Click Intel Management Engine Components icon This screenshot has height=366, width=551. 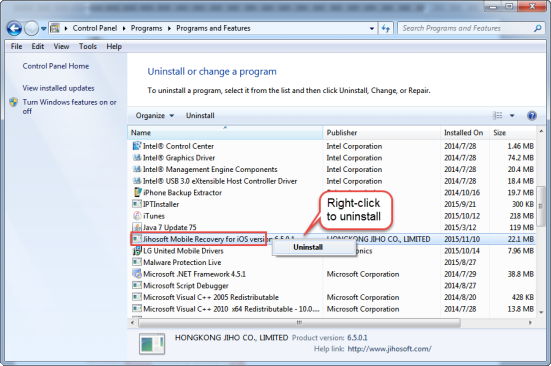tap(137, 169)
